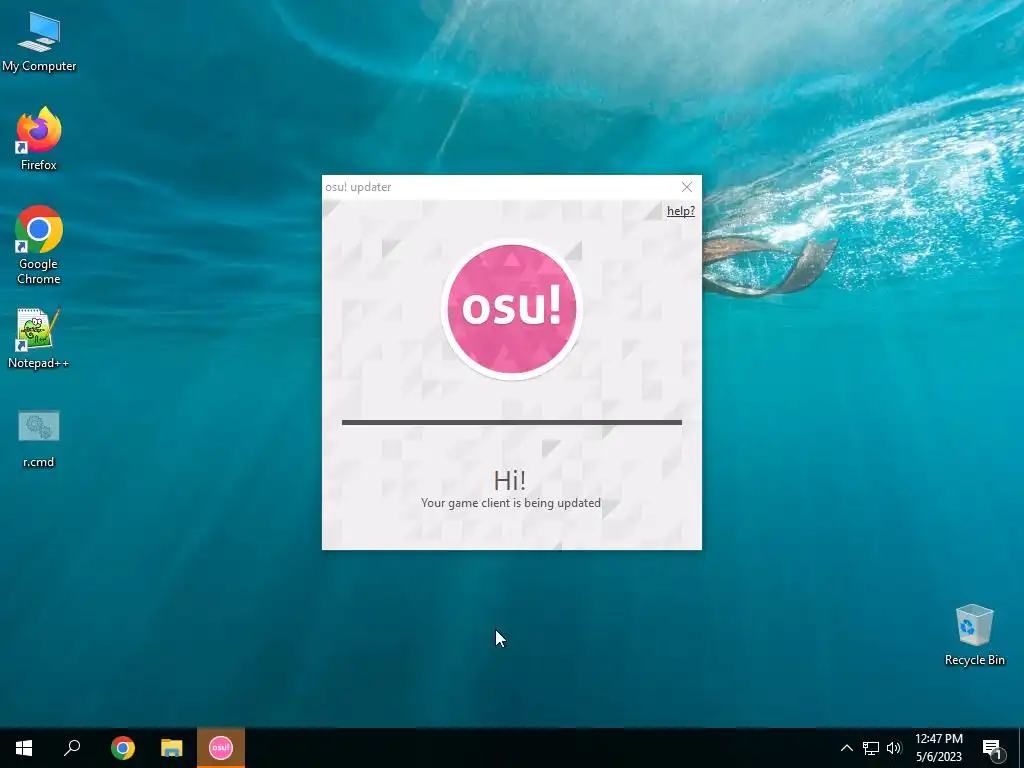Select the Recycle Bin icon

tap(974, 635)
